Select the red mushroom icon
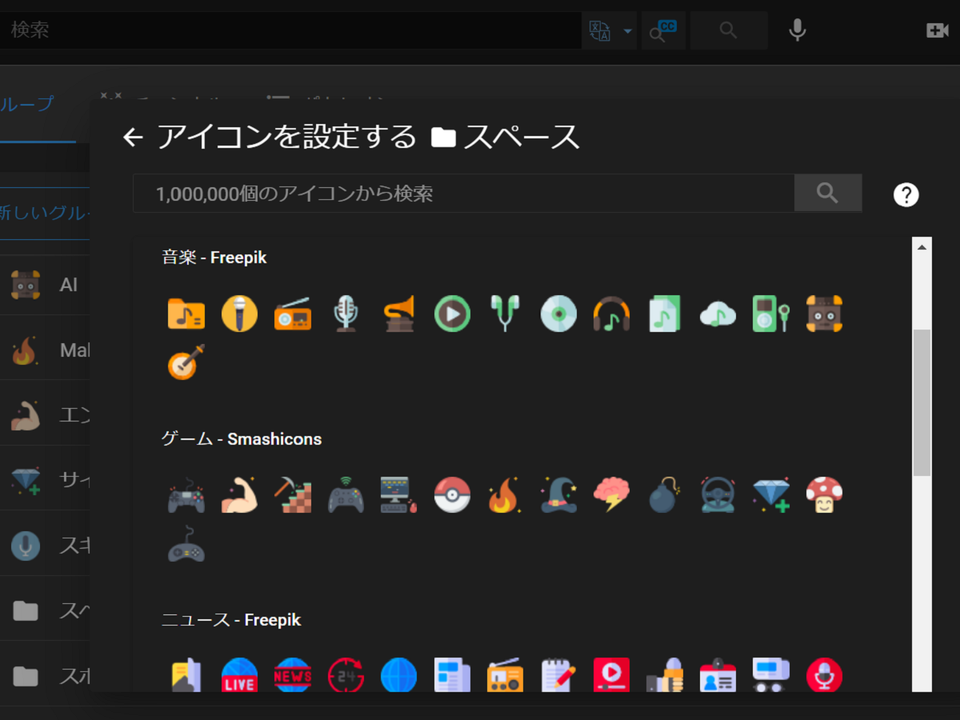Image resolution: width=960 pixels, height=720 pixels. 824,495
